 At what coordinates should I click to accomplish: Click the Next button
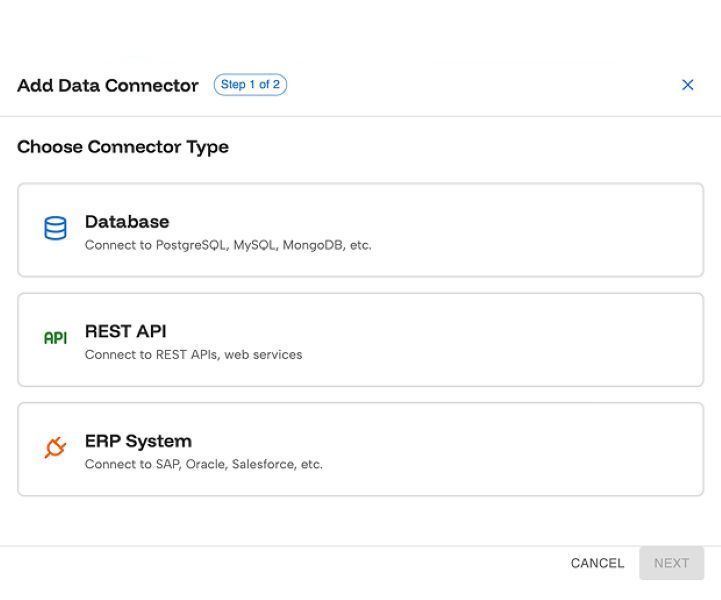pos(671,563)
